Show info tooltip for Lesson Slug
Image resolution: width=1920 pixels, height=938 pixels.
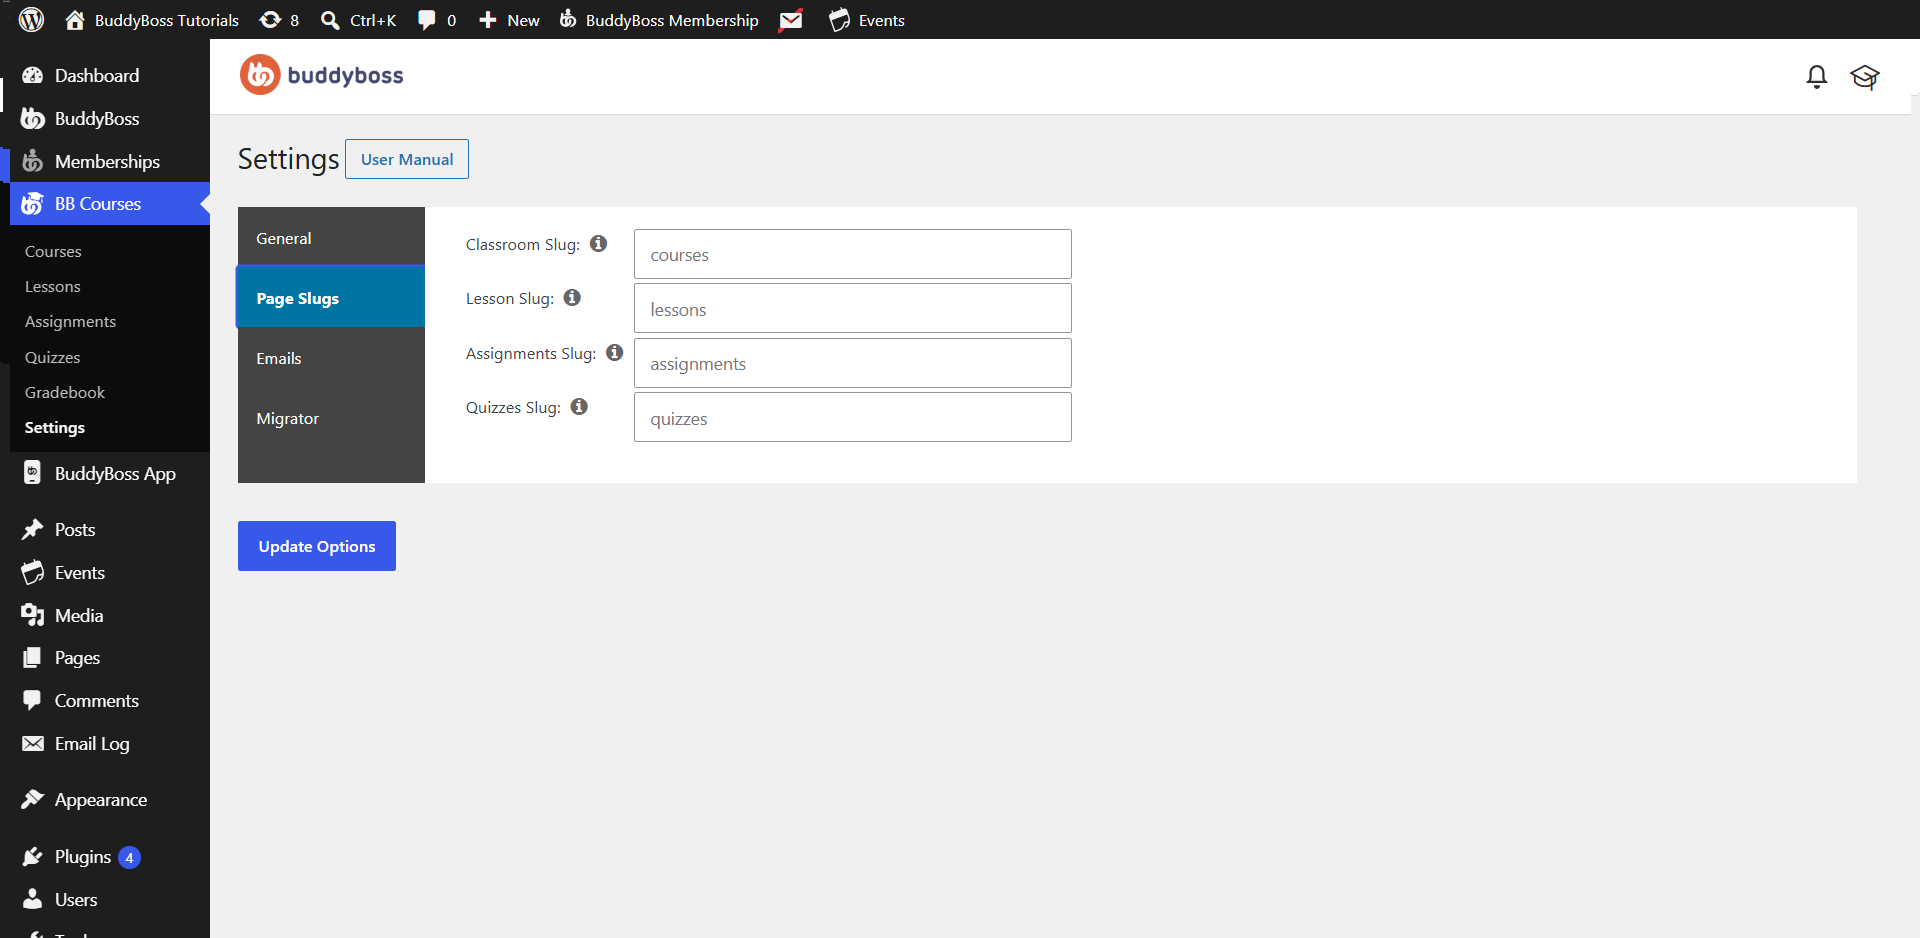coord(572,297)
